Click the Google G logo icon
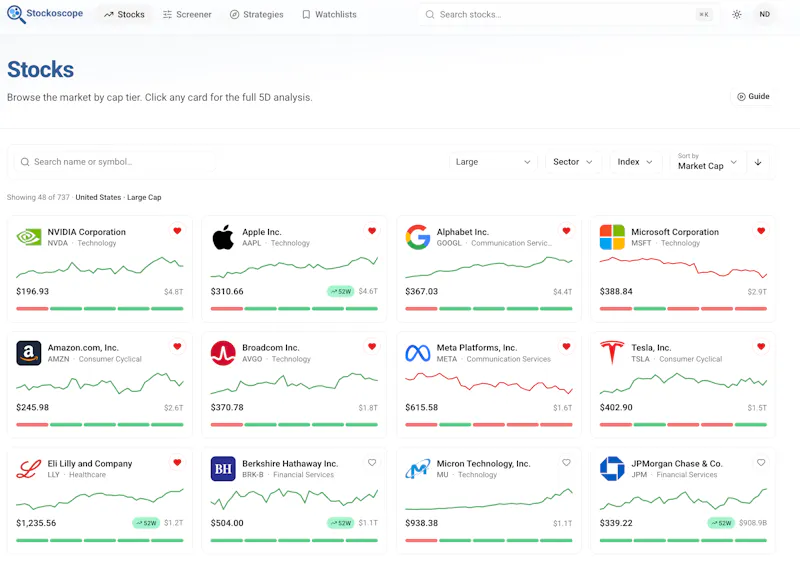The height and width of the screenshot is (563, 800). [x=418, y=237]
